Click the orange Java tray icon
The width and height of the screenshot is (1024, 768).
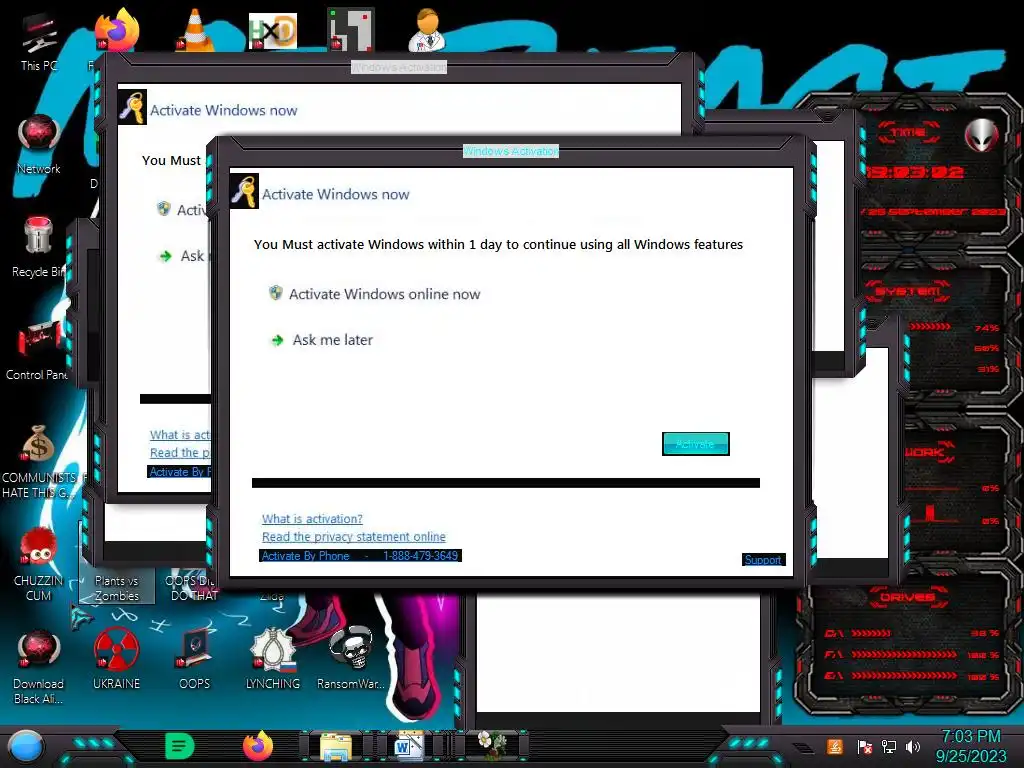[835, 746]
